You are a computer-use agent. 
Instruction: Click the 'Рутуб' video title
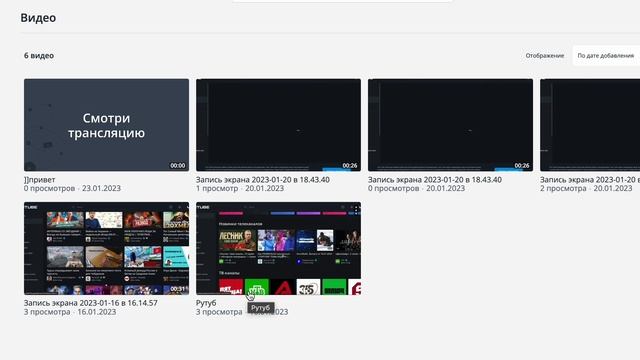pyautogui.click(x=206, y=303)
